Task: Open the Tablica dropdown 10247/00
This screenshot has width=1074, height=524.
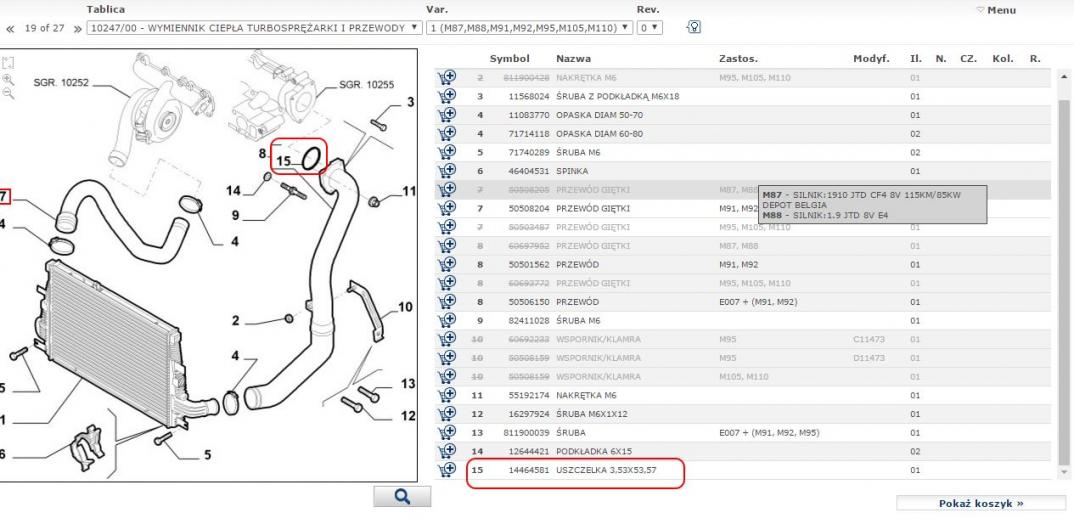Action: point(254,28)
